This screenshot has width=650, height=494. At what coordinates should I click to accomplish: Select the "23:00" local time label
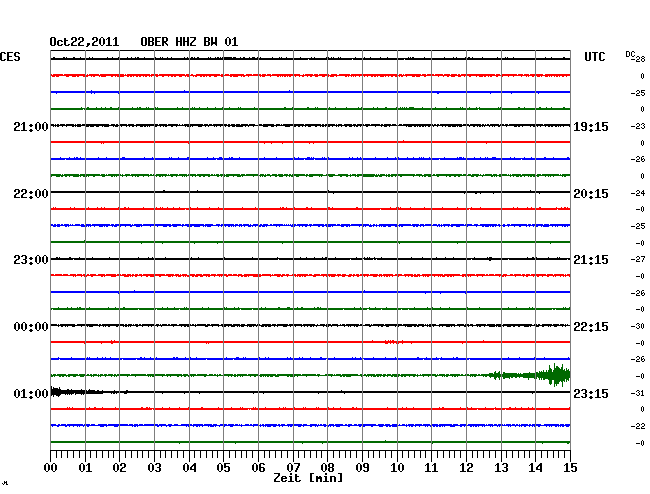point(31,260)
